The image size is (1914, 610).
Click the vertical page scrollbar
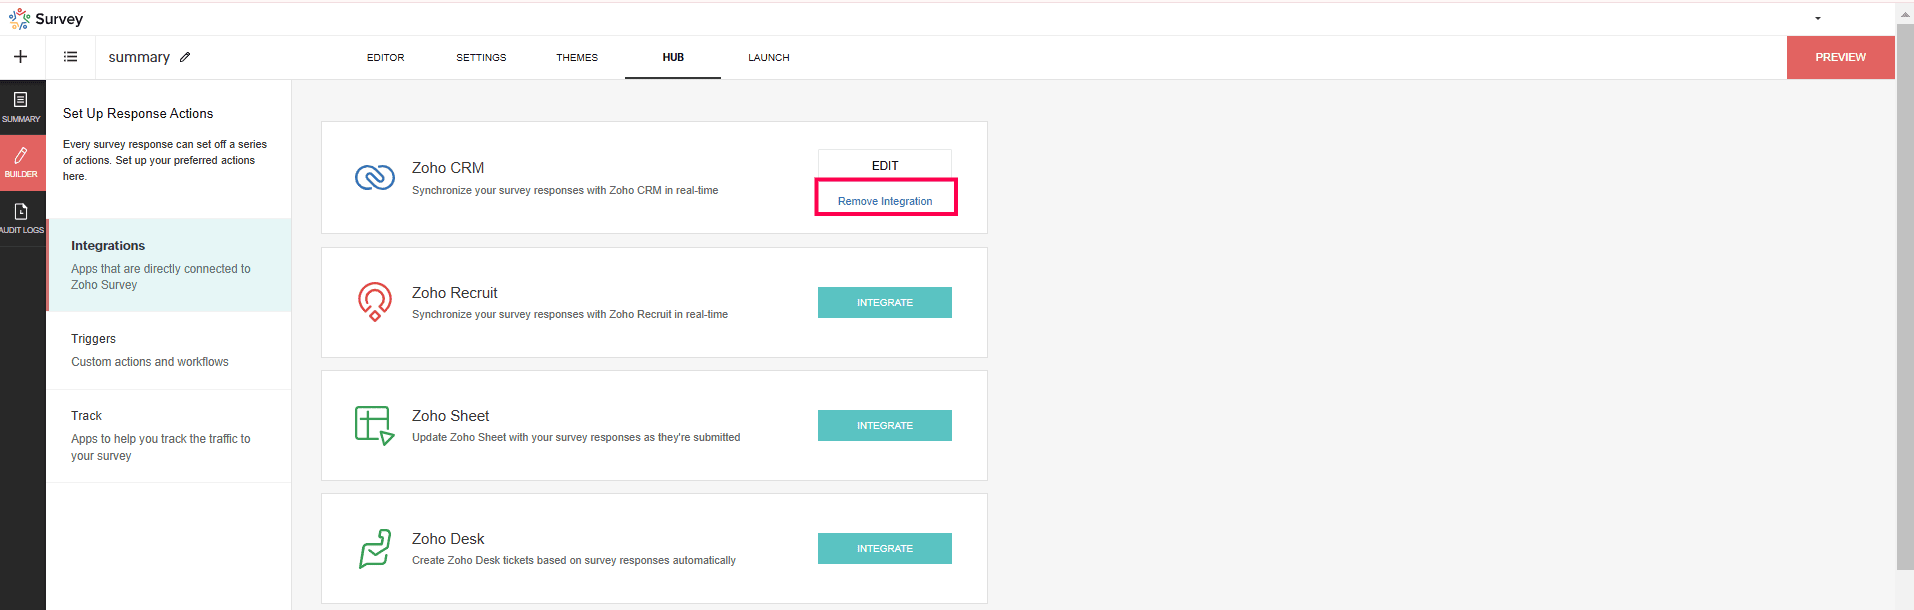pyautogui.click(x=1905, y=296)
